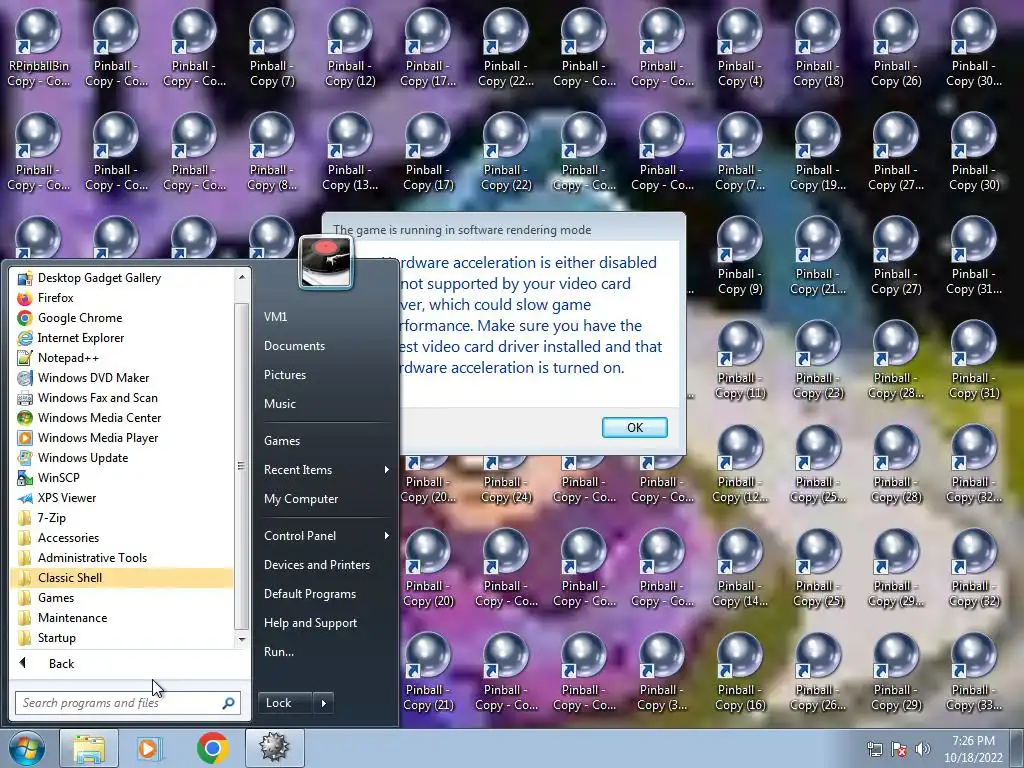
Task: Select the Pinball - Copy (9) desktop shortcut
Action: pos(740,257)
